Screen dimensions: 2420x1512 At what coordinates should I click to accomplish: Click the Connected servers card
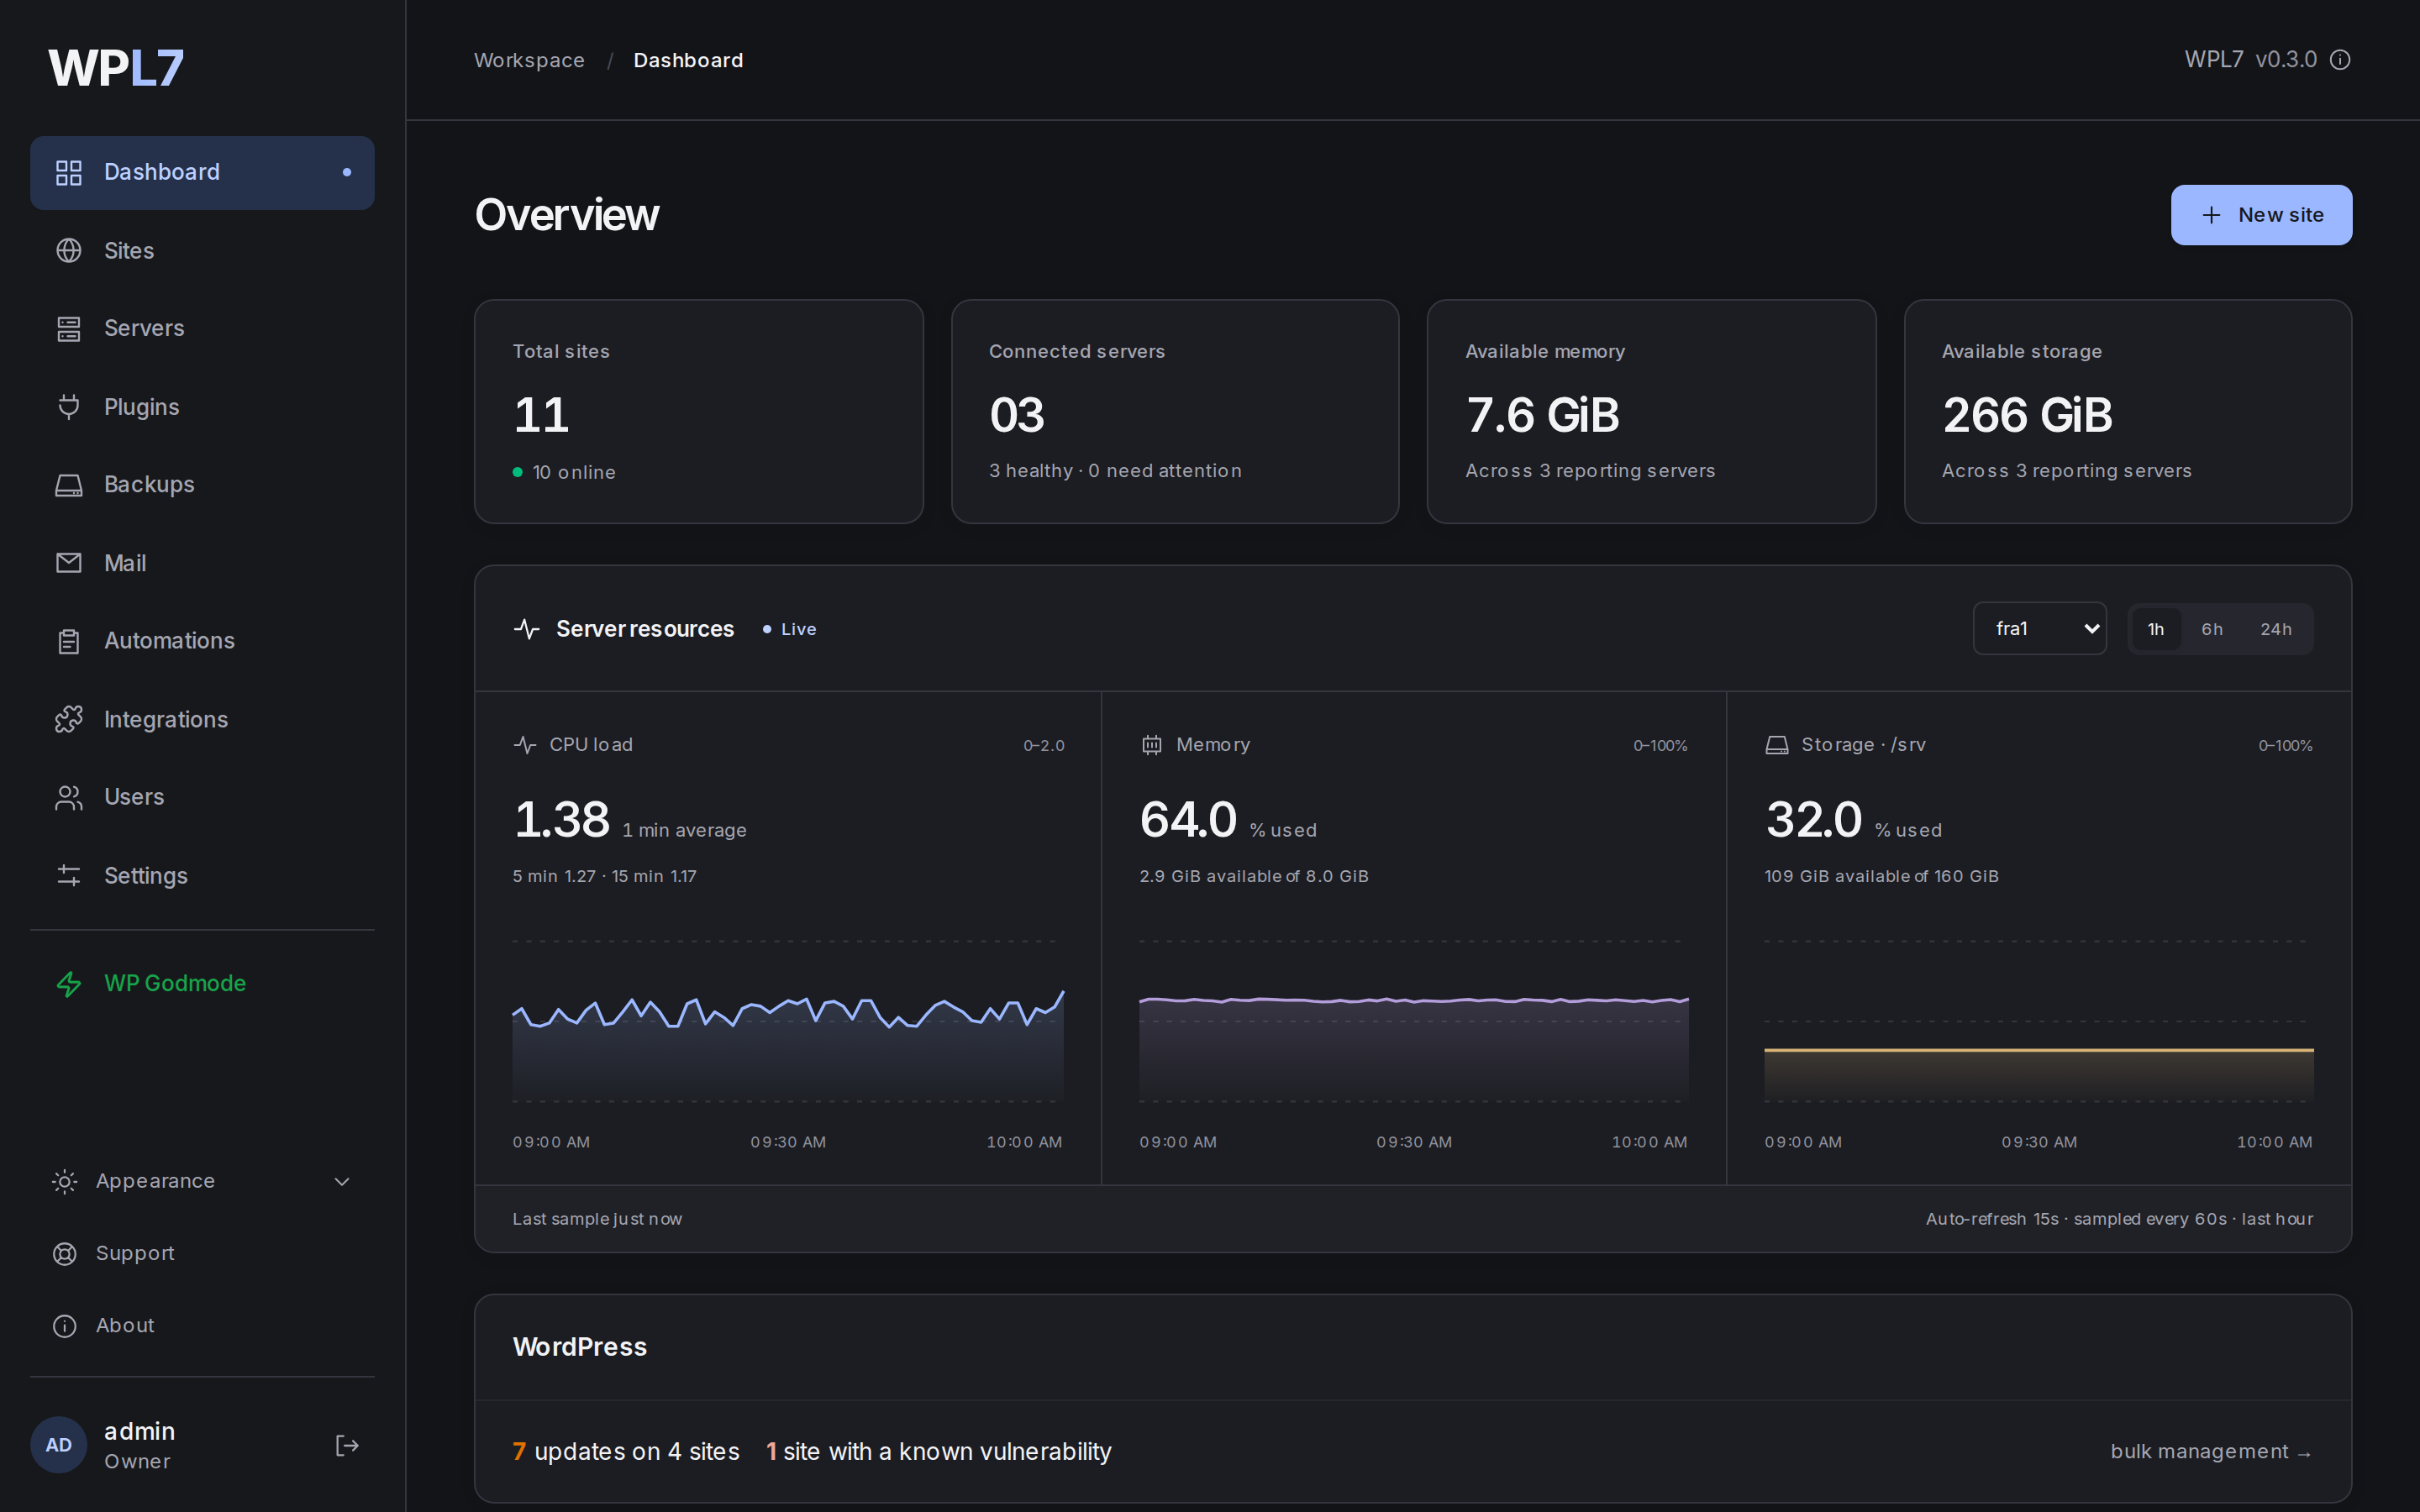pyautogui.click(x=1175, y=411)
